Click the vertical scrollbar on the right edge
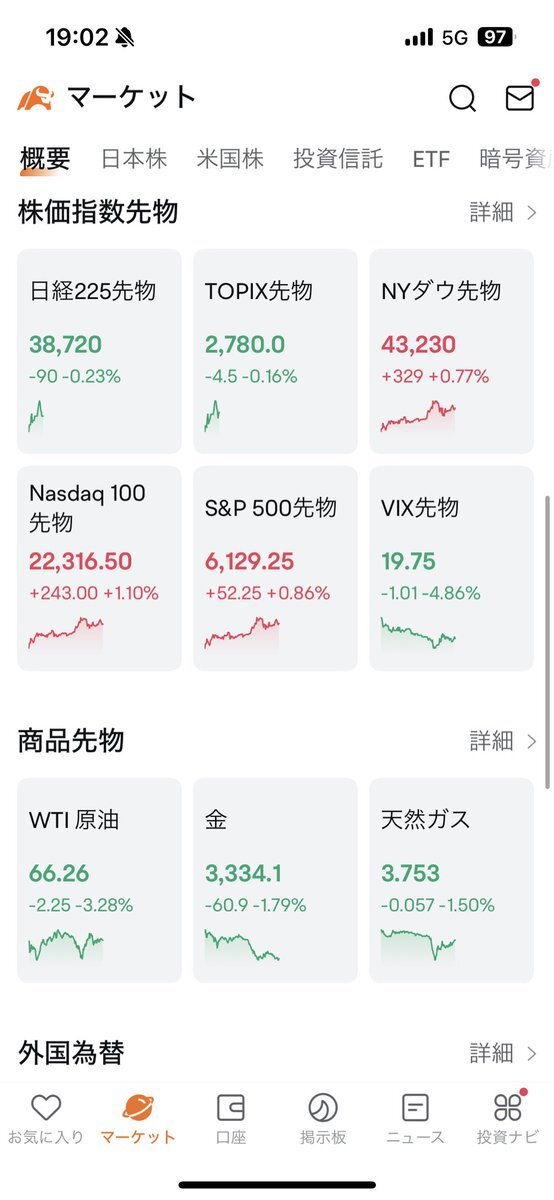This screenshot has width=554, height=1200. coord(547,640)
